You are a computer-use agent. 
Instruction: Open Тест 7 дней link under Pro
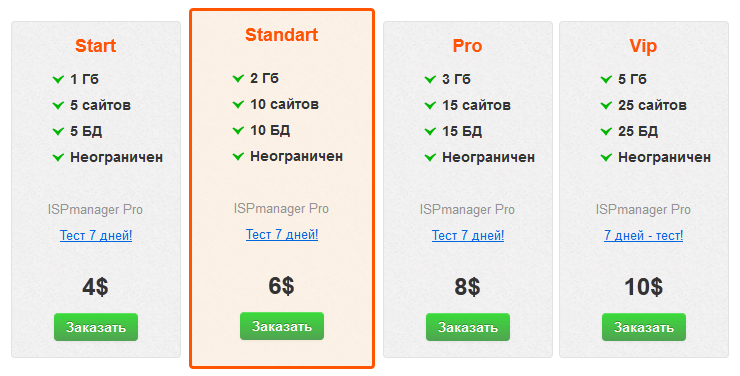pyautogui.click(x=468, y=235)
